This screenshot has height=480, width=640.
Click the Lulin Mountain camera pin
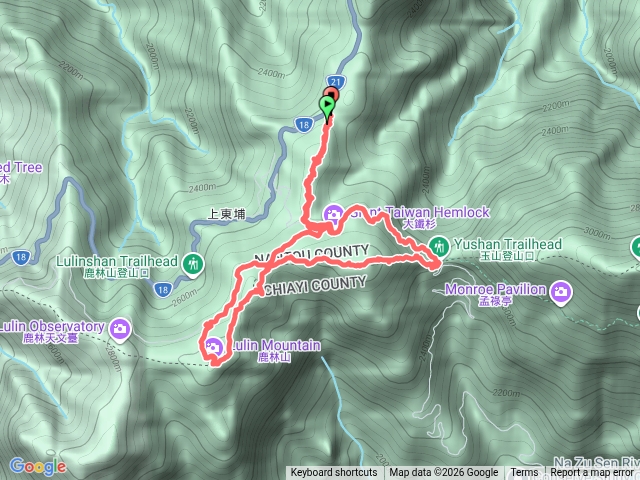click(x=213, y=348)
